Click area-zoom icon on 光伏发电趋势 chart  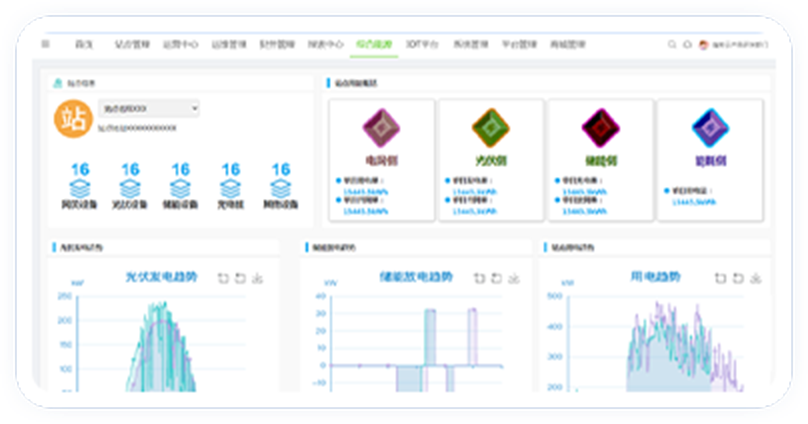coord(223,278)
